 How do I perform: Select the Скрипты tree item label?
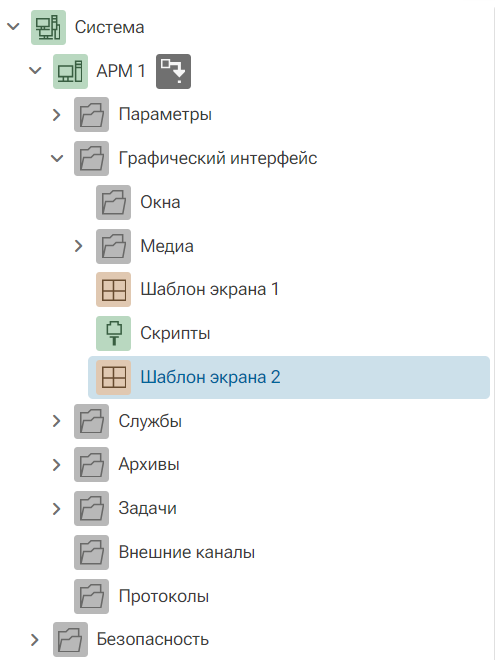(175, 334)
